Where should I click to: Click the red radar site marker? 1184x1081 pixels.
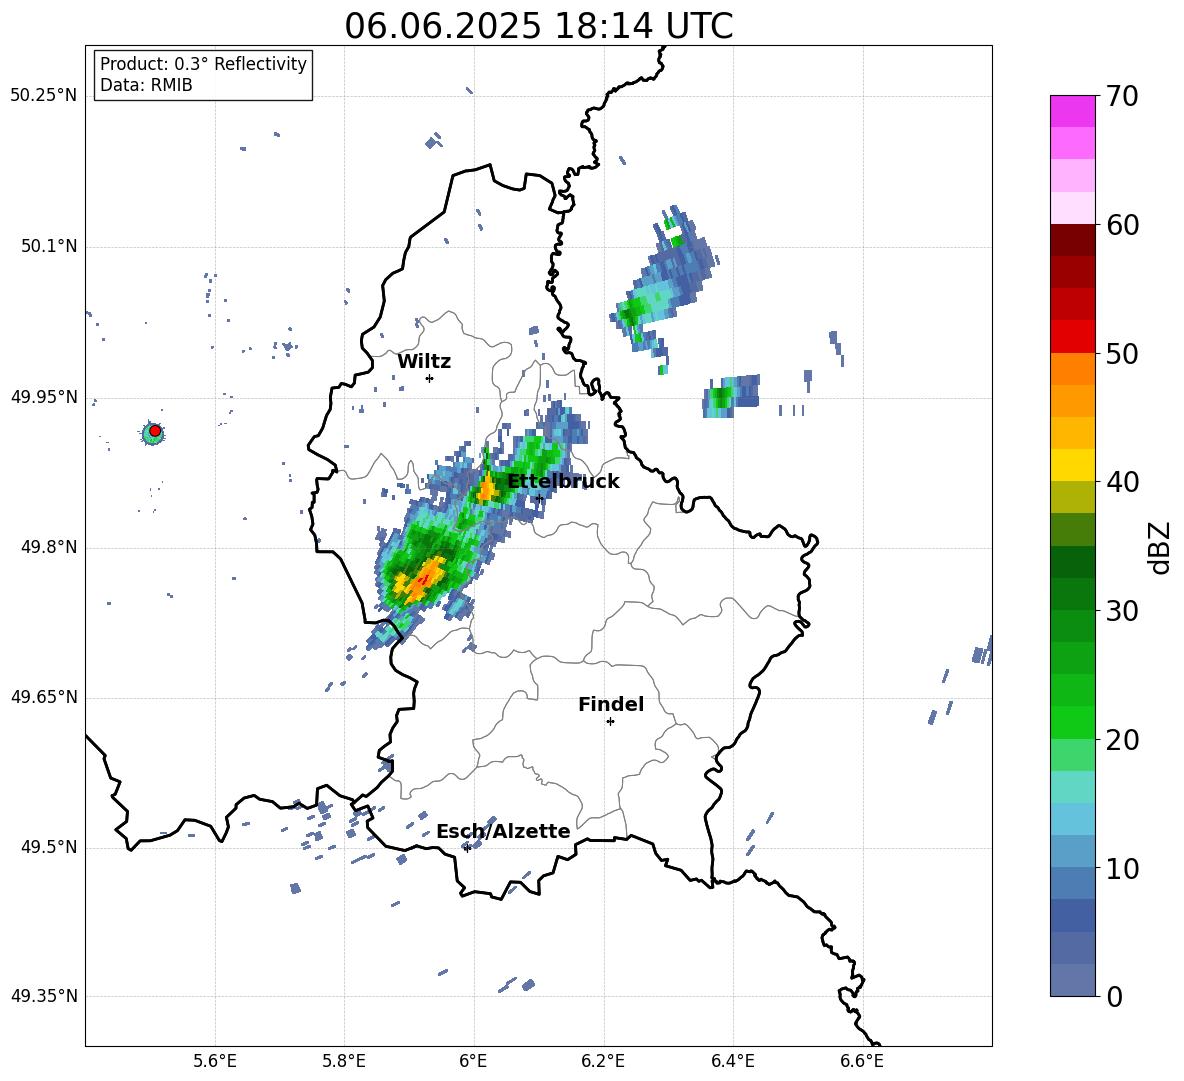click(155, 431)
